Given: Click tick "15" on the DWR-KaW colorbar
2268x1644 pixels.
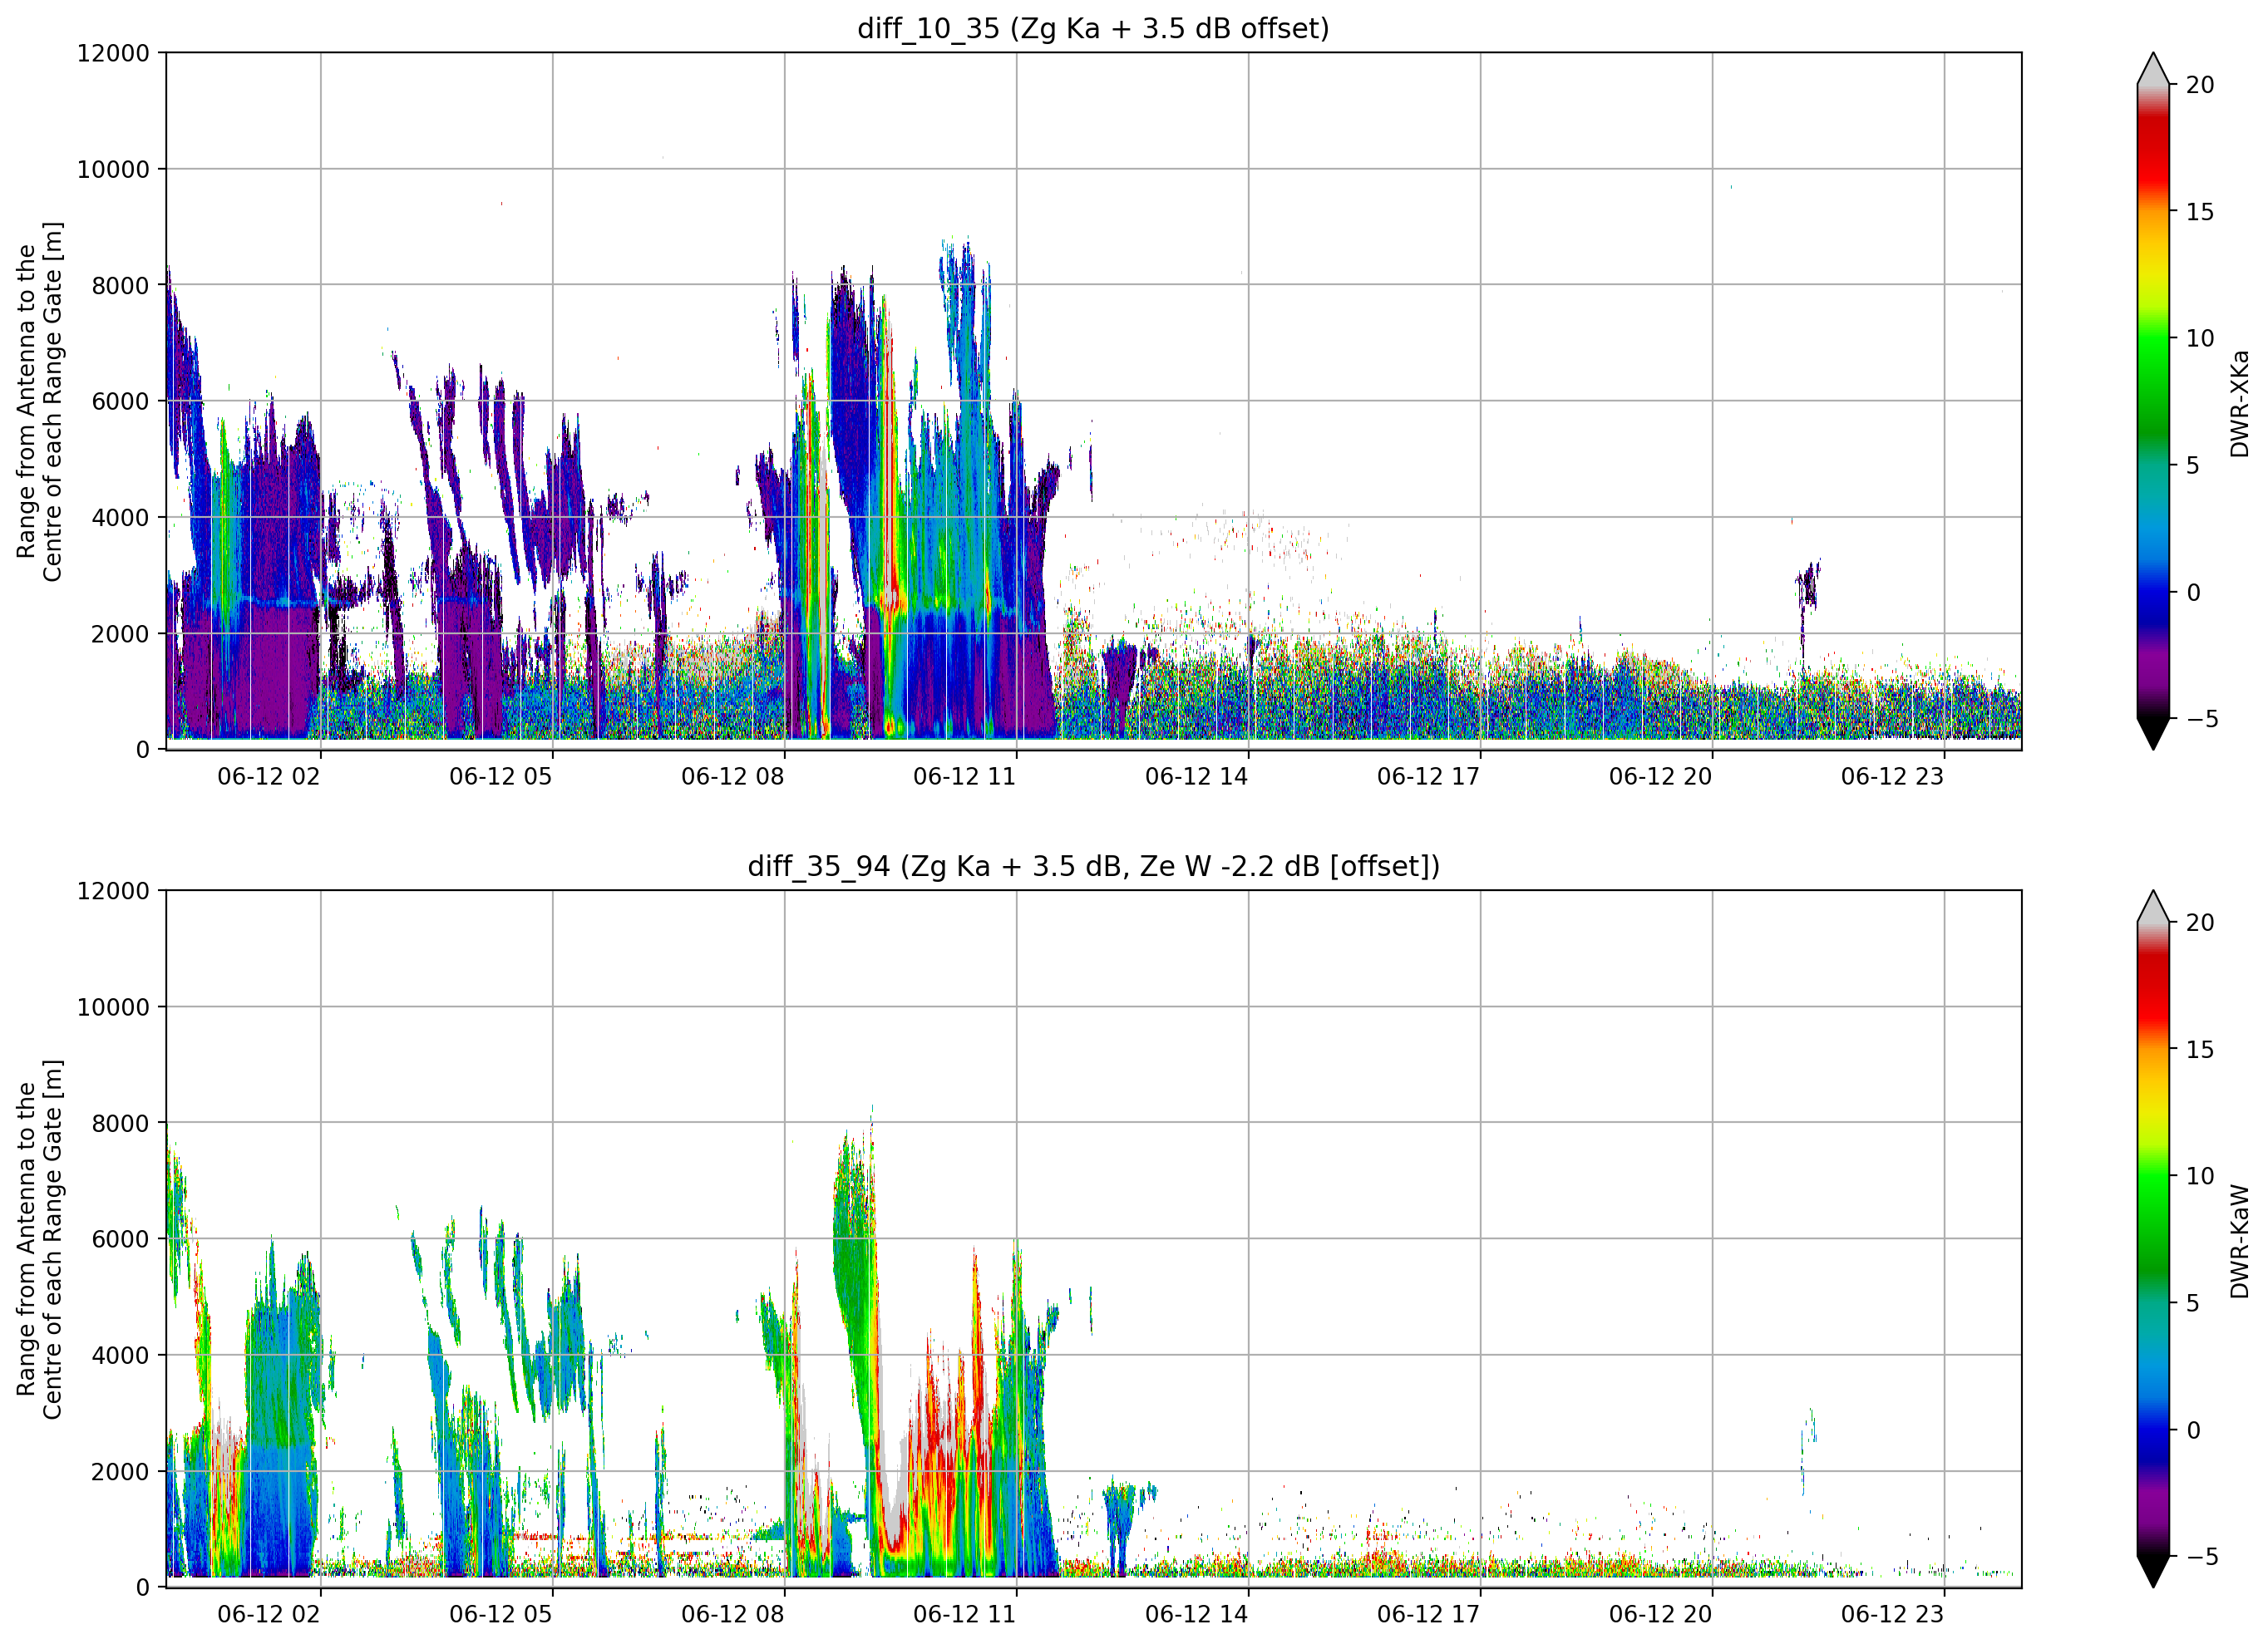Looking at the screenshot, I should 2200,1050.
